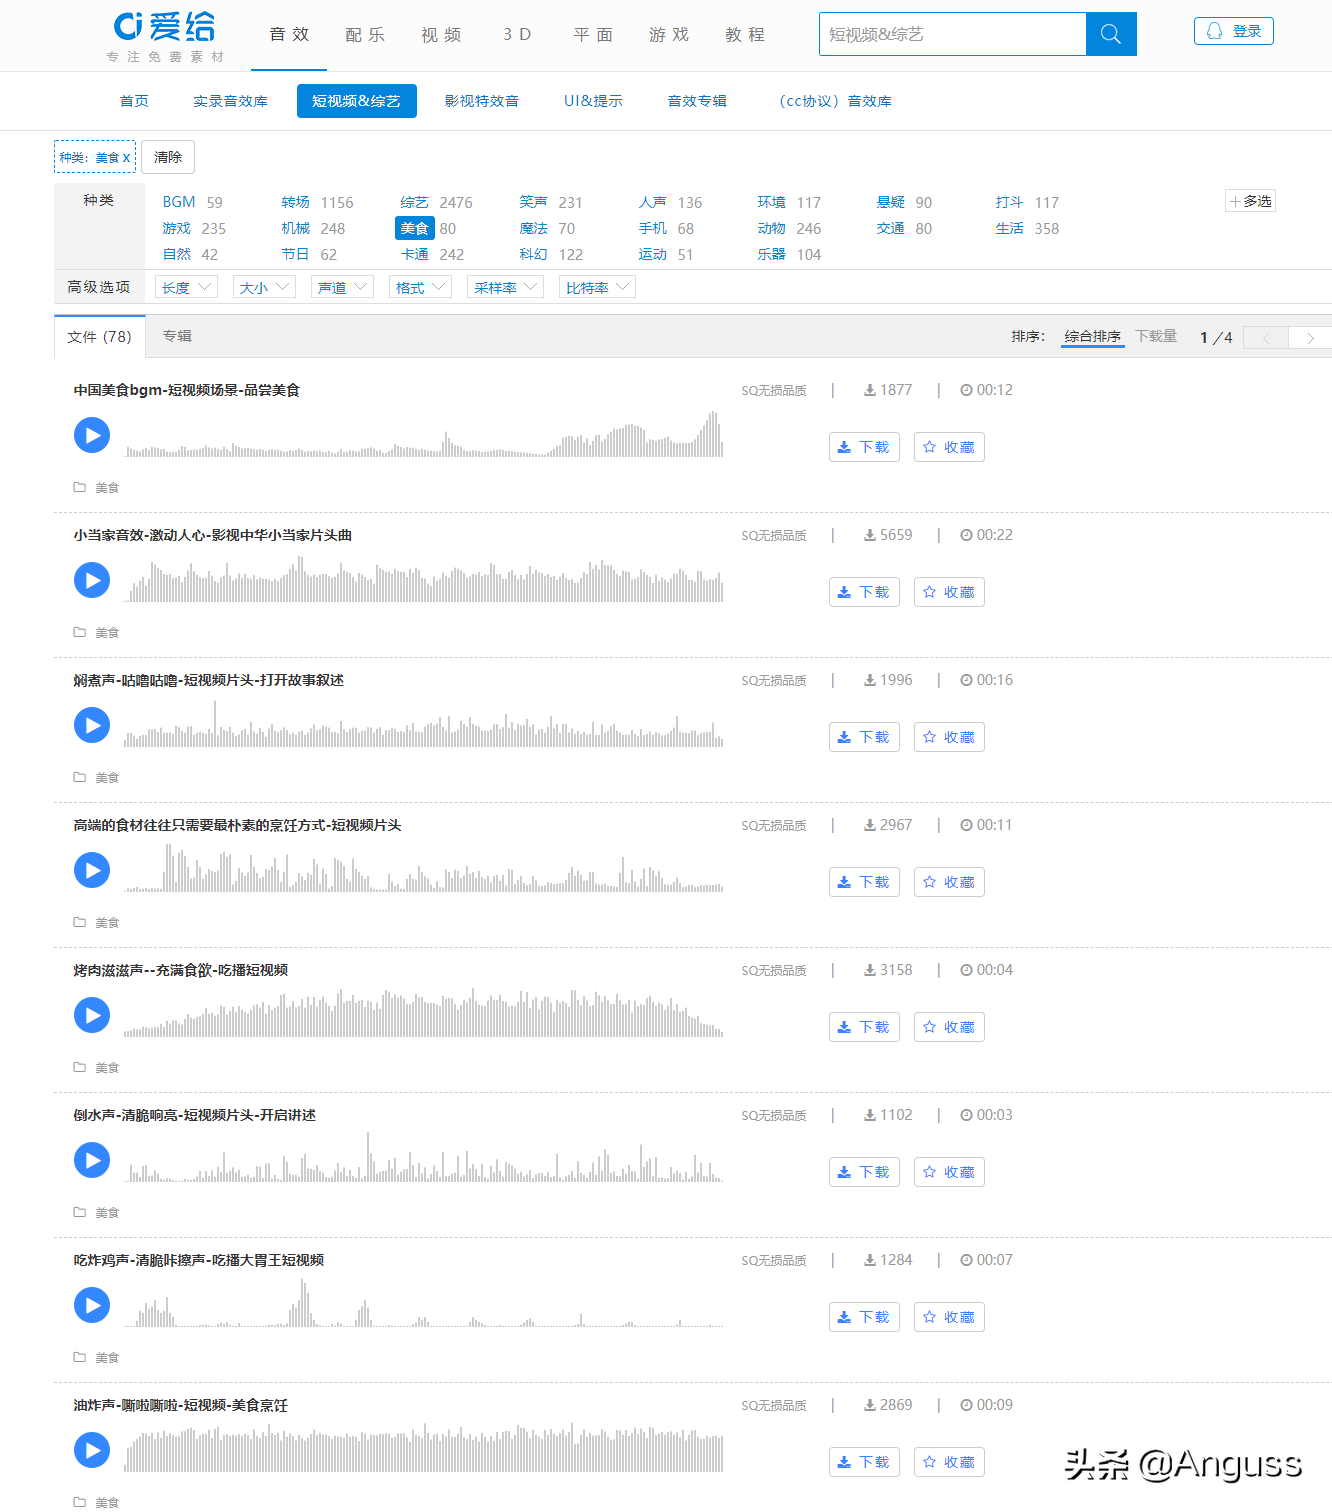Expand the 大小 dropdown

click(x=264, y=287)
